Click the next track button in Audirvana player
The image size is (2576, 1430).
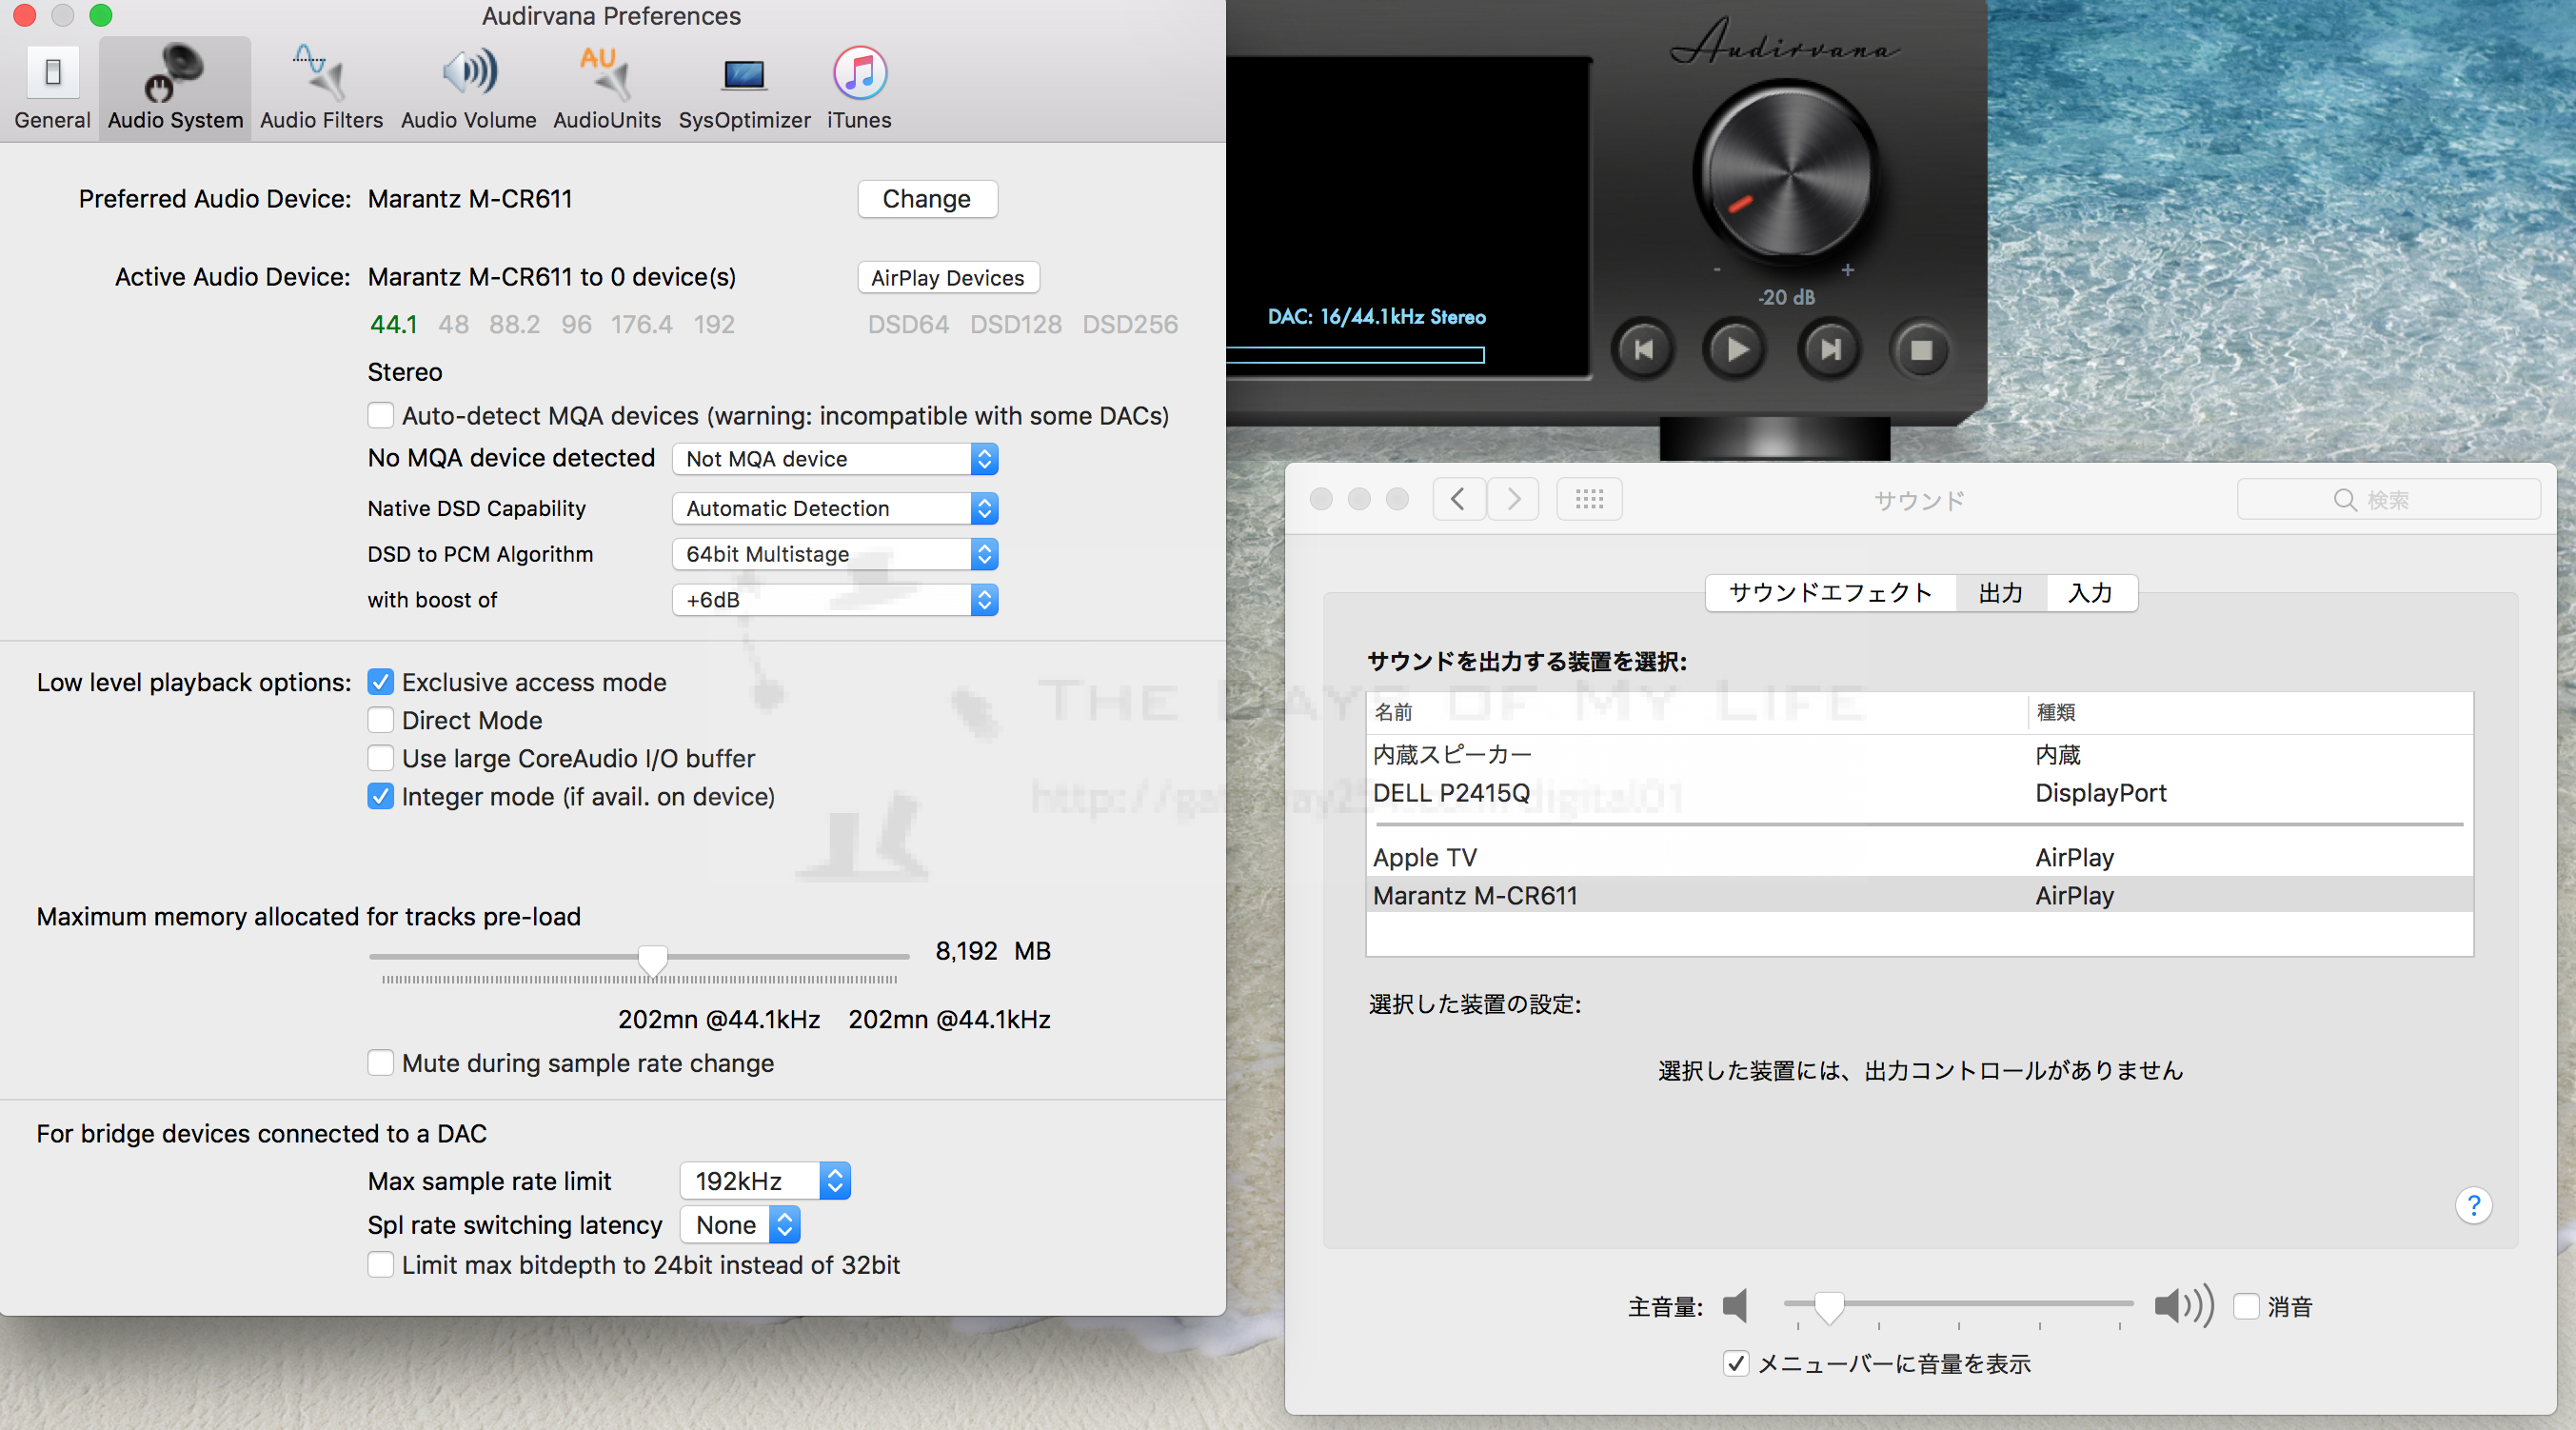(x=1829, y=350)
